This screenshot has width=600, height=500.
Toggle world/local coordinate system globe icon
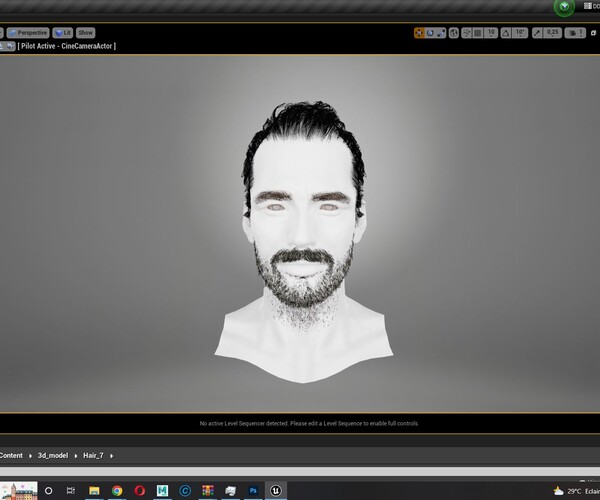pyautogui.click(x=454, y=33)
